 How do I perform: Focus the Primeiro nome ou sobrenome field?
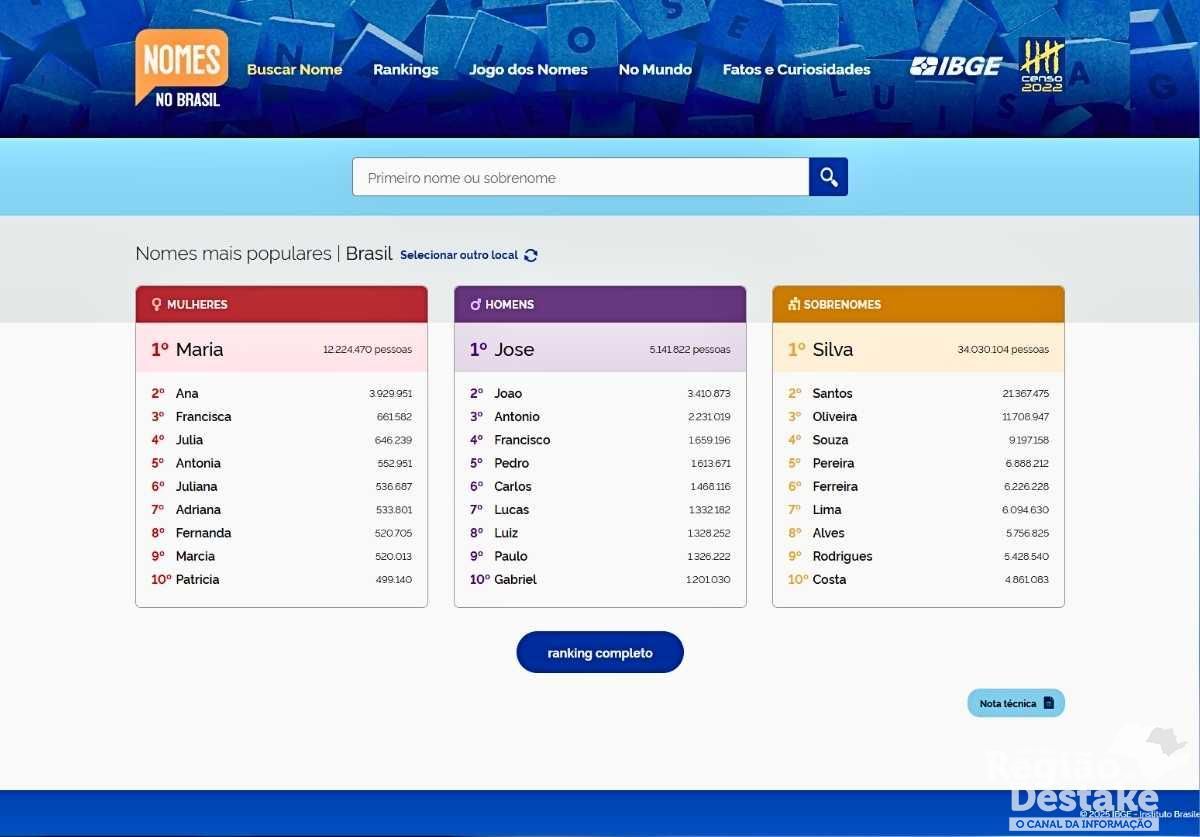[x=580, y=177]
